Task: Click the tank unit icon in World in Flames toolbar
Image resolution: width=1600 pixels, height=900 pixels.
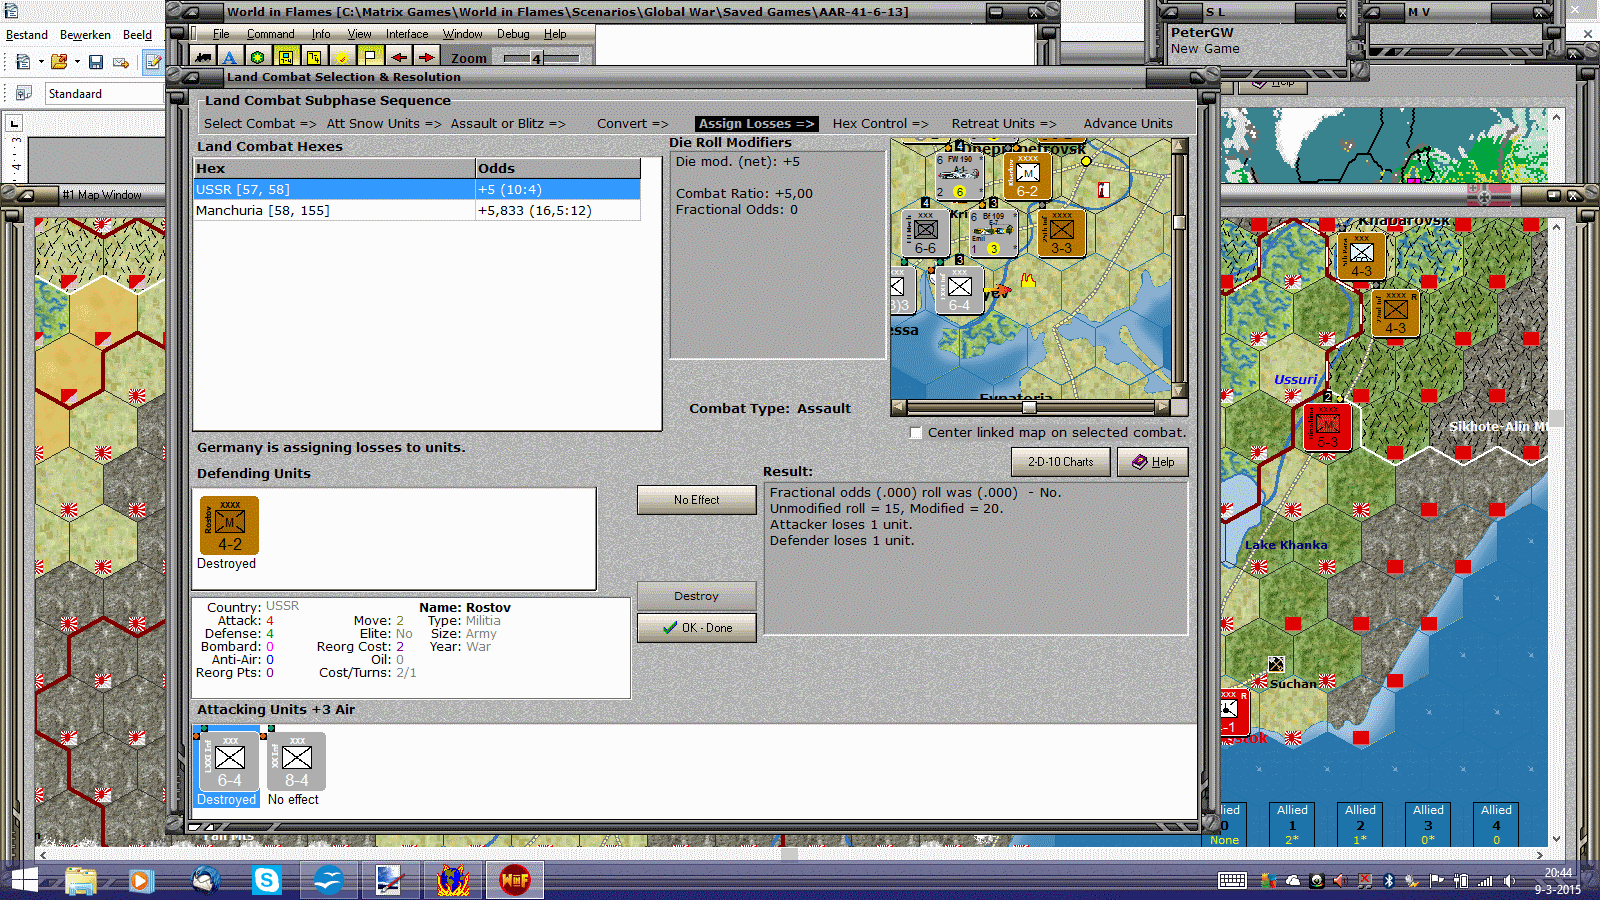Action: coord(203,58)
